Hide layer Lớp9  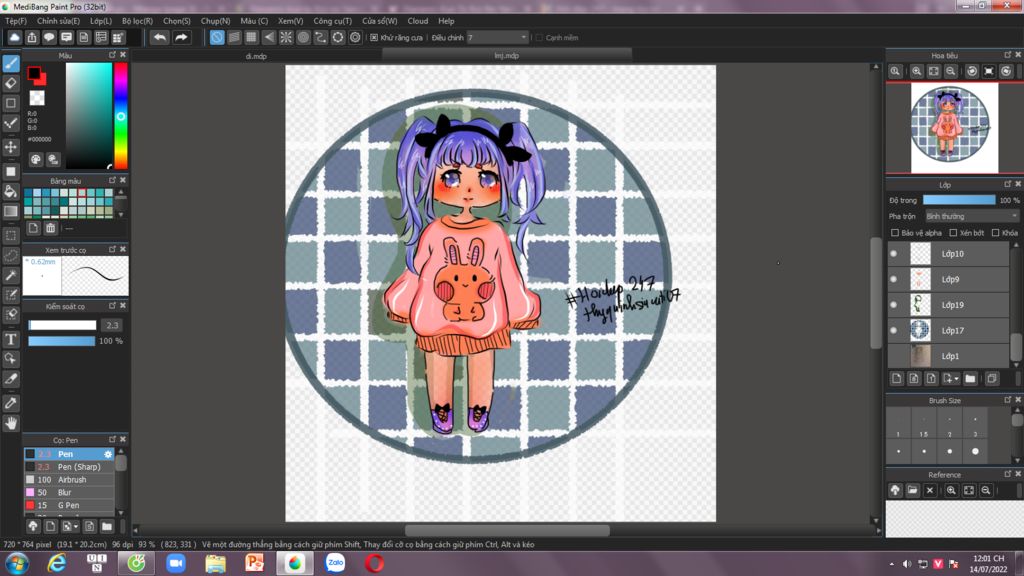[894, 279]
